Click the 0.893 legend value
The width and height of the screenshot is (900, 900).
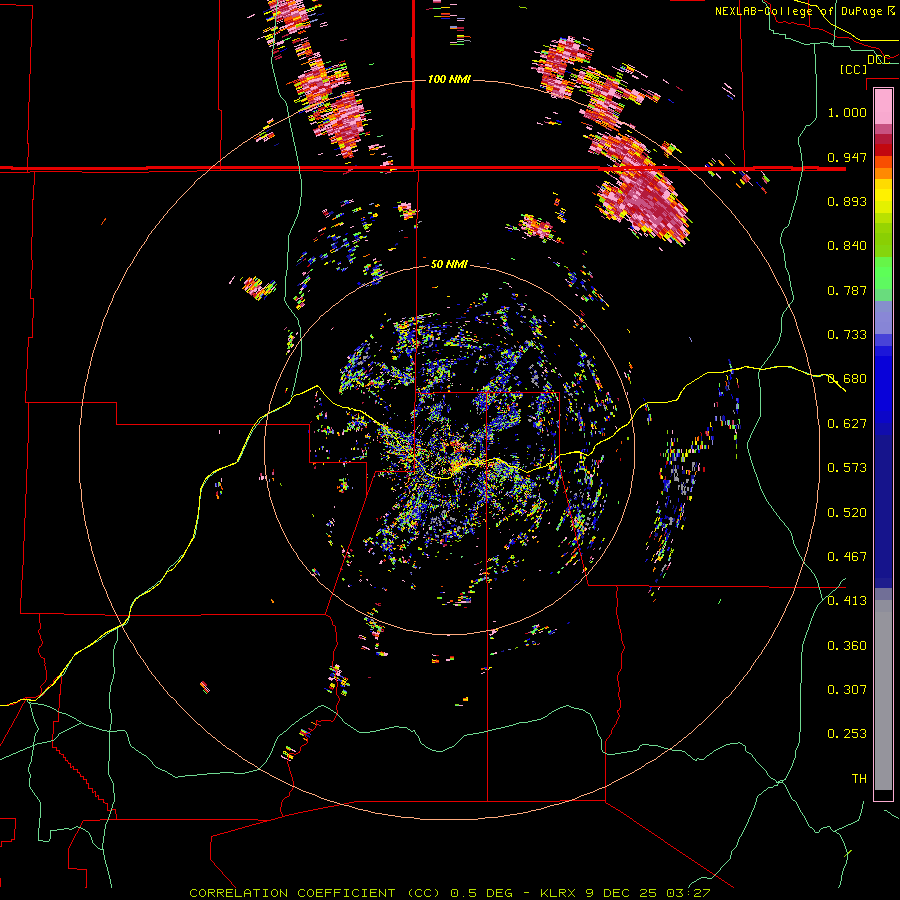(x=847, y=201)
